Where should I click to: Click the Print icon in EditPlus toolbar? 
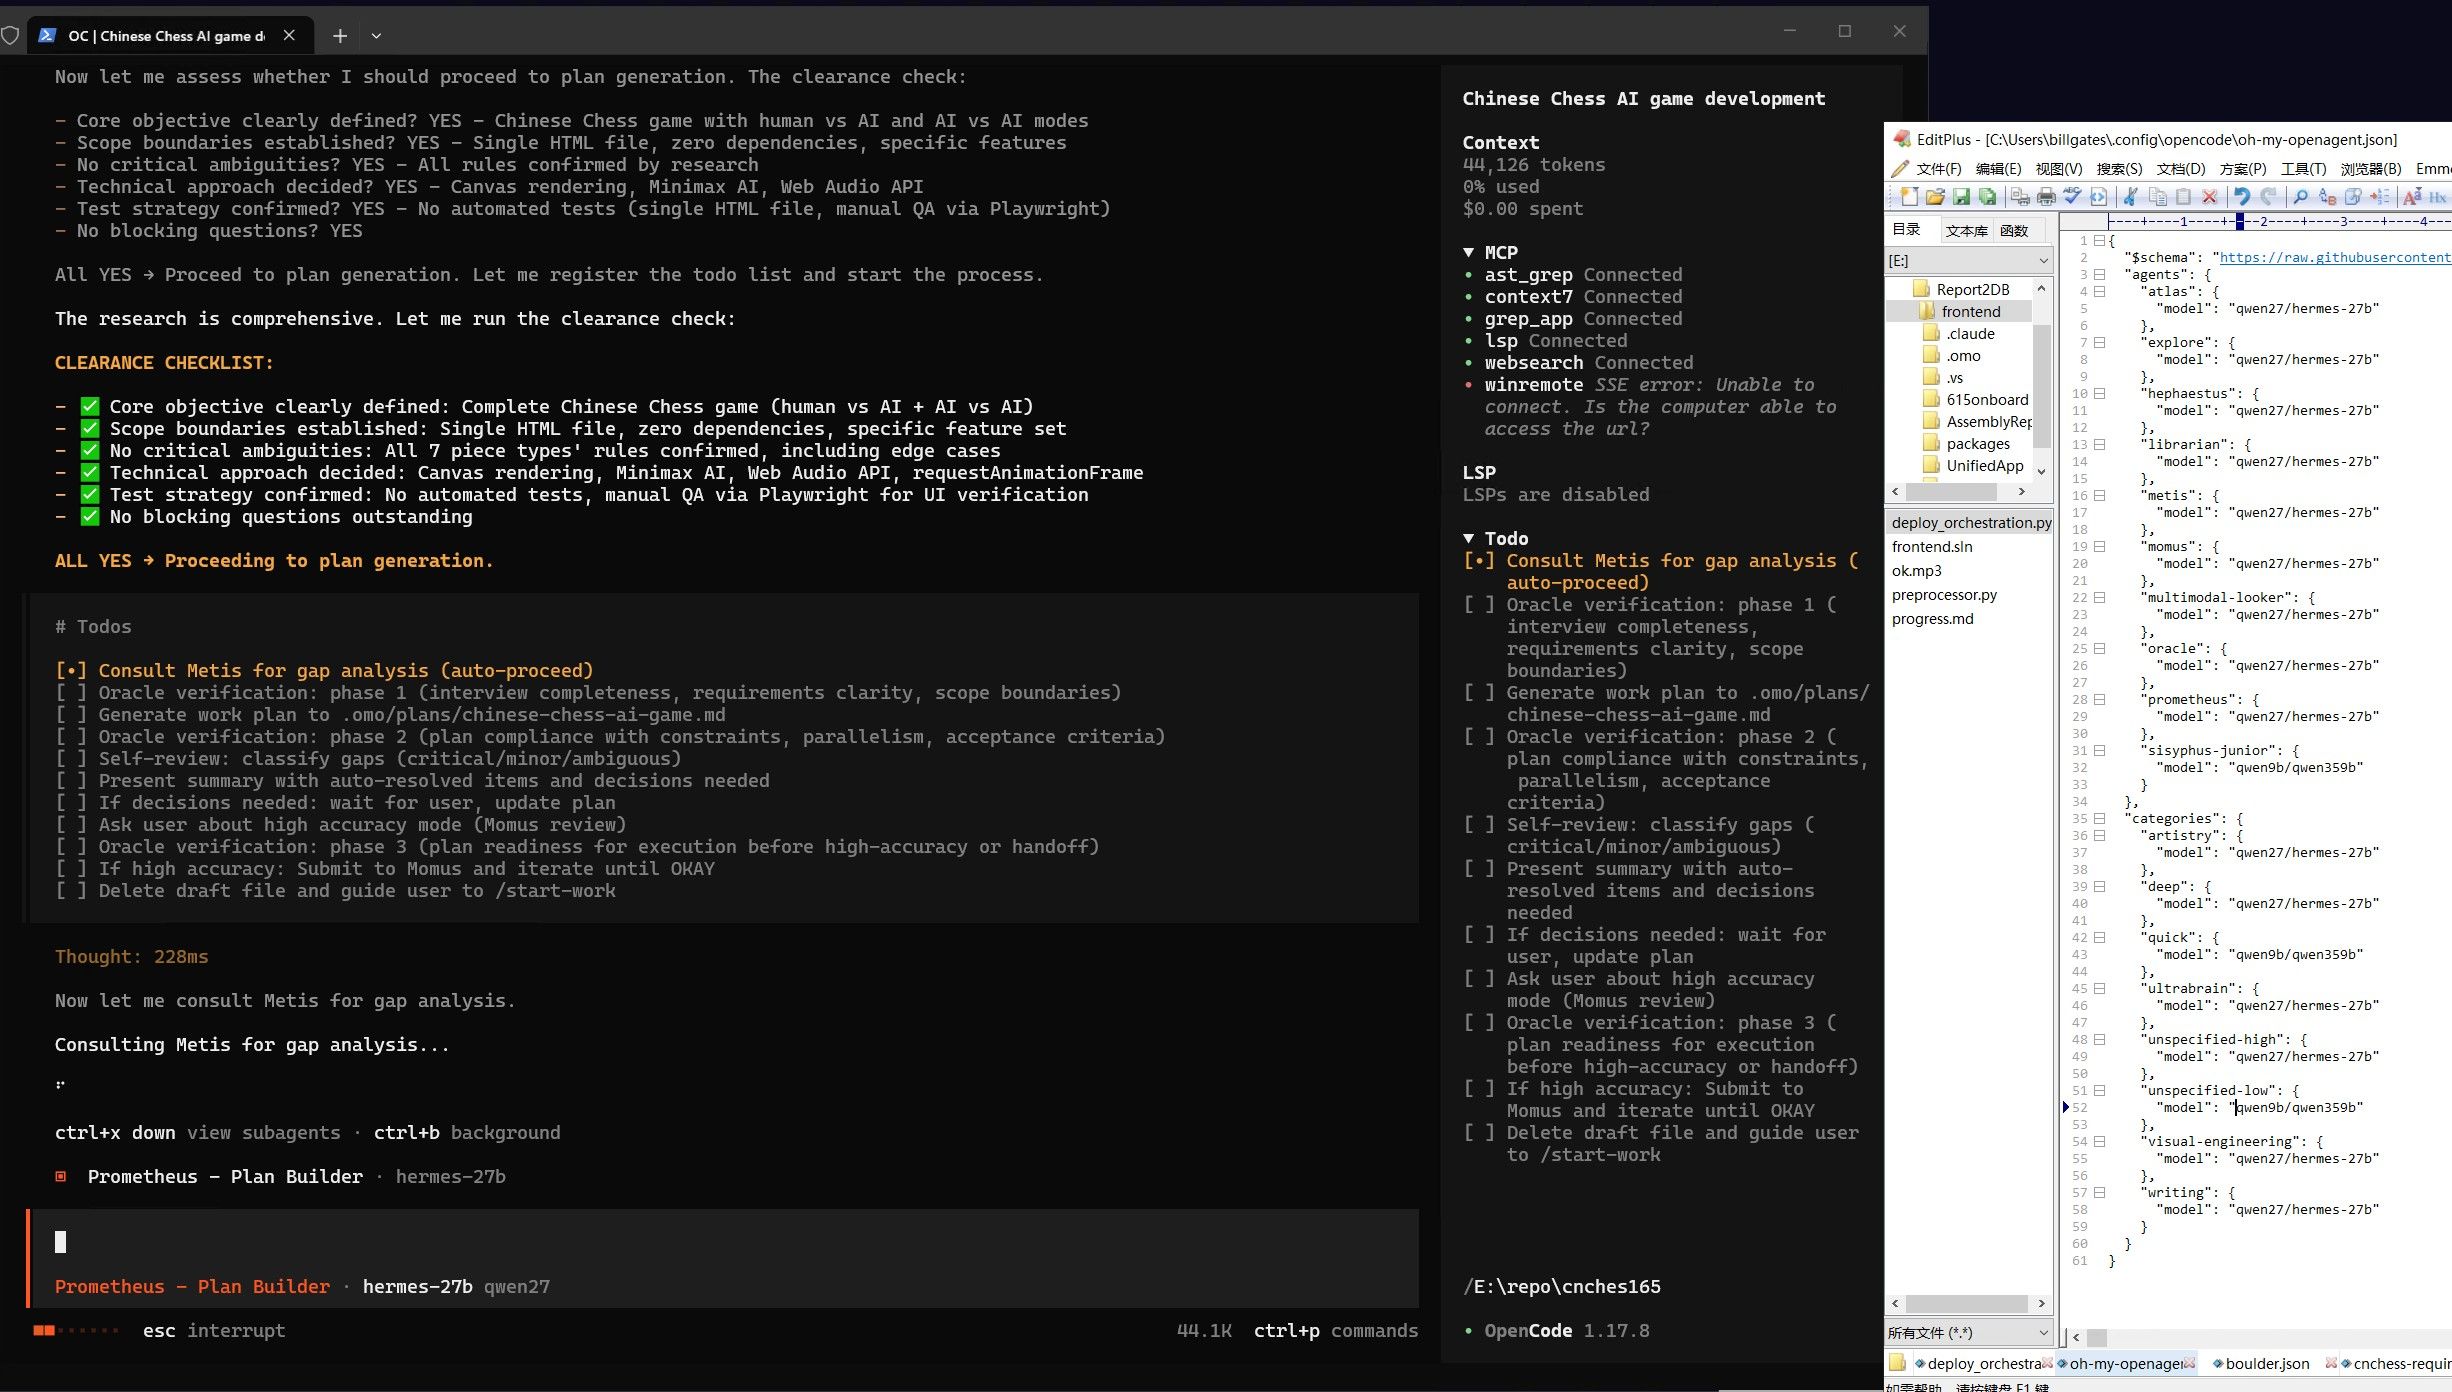pyautogui.click(x=2046, y=197)
